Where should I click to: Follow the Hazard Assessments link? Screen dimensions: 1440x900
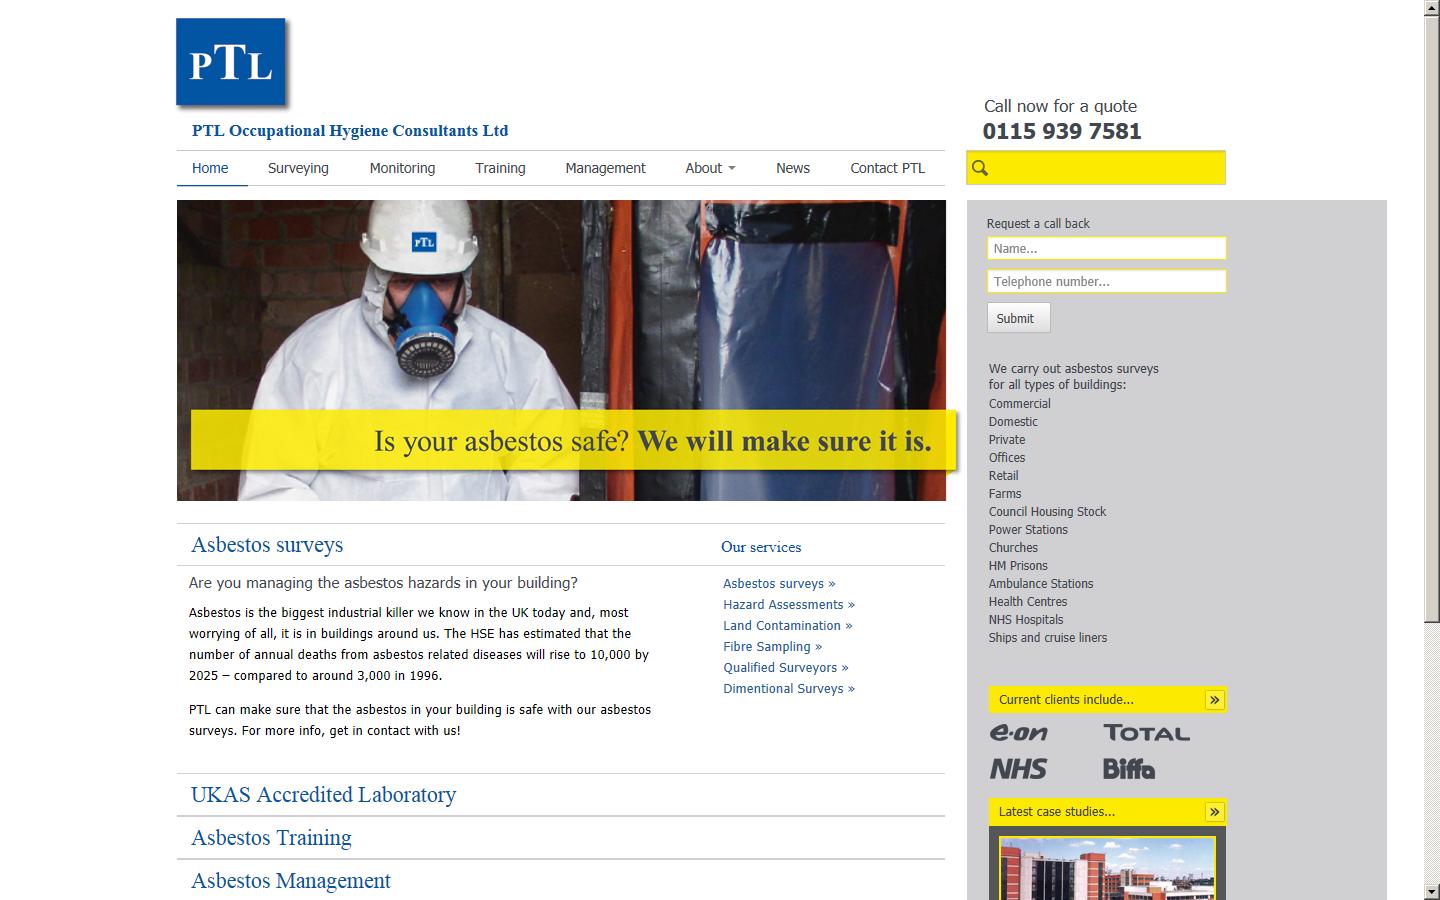coord(788,605)
